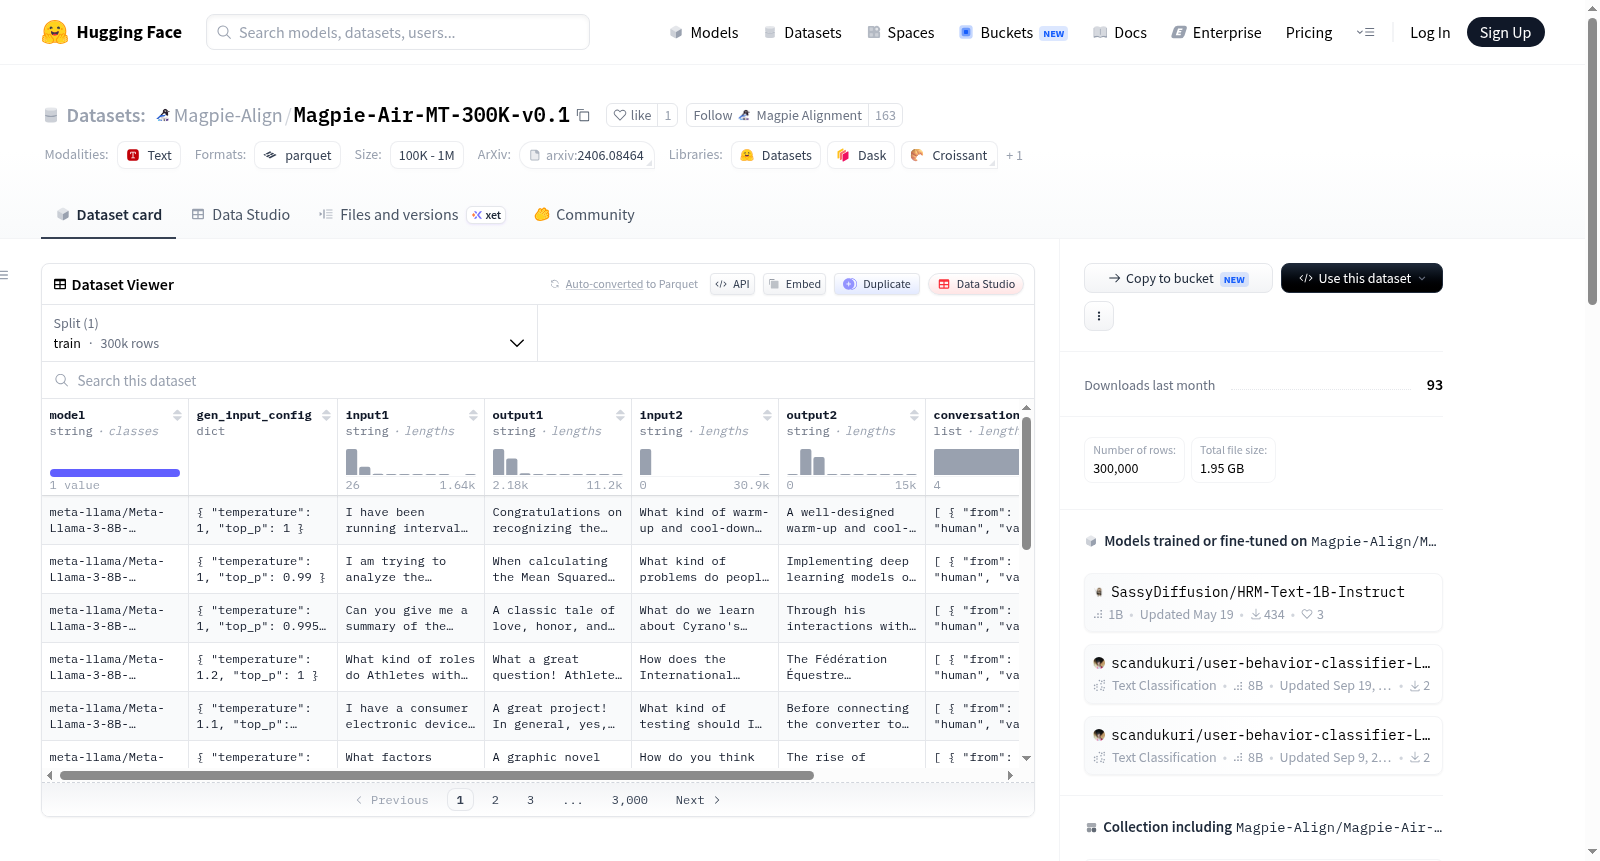Open the Spaces menu

coord(901,32)
